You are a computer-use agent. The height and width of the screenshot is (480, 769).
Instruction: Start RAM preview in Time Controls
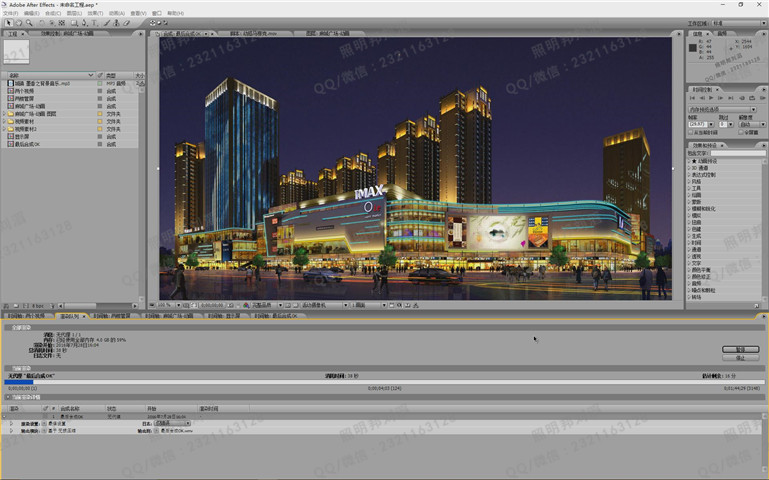tap(762, 98)
